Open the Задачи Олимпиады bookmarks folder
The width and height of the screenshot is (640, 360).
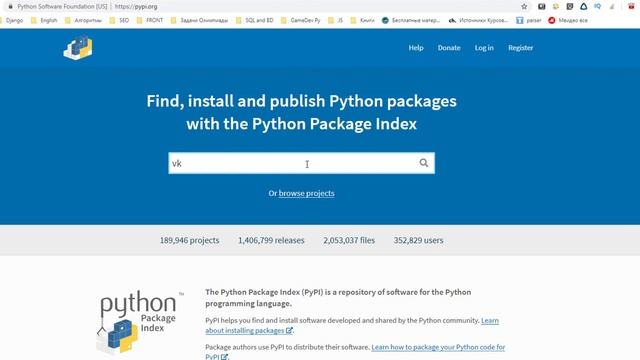click(199, 20)
